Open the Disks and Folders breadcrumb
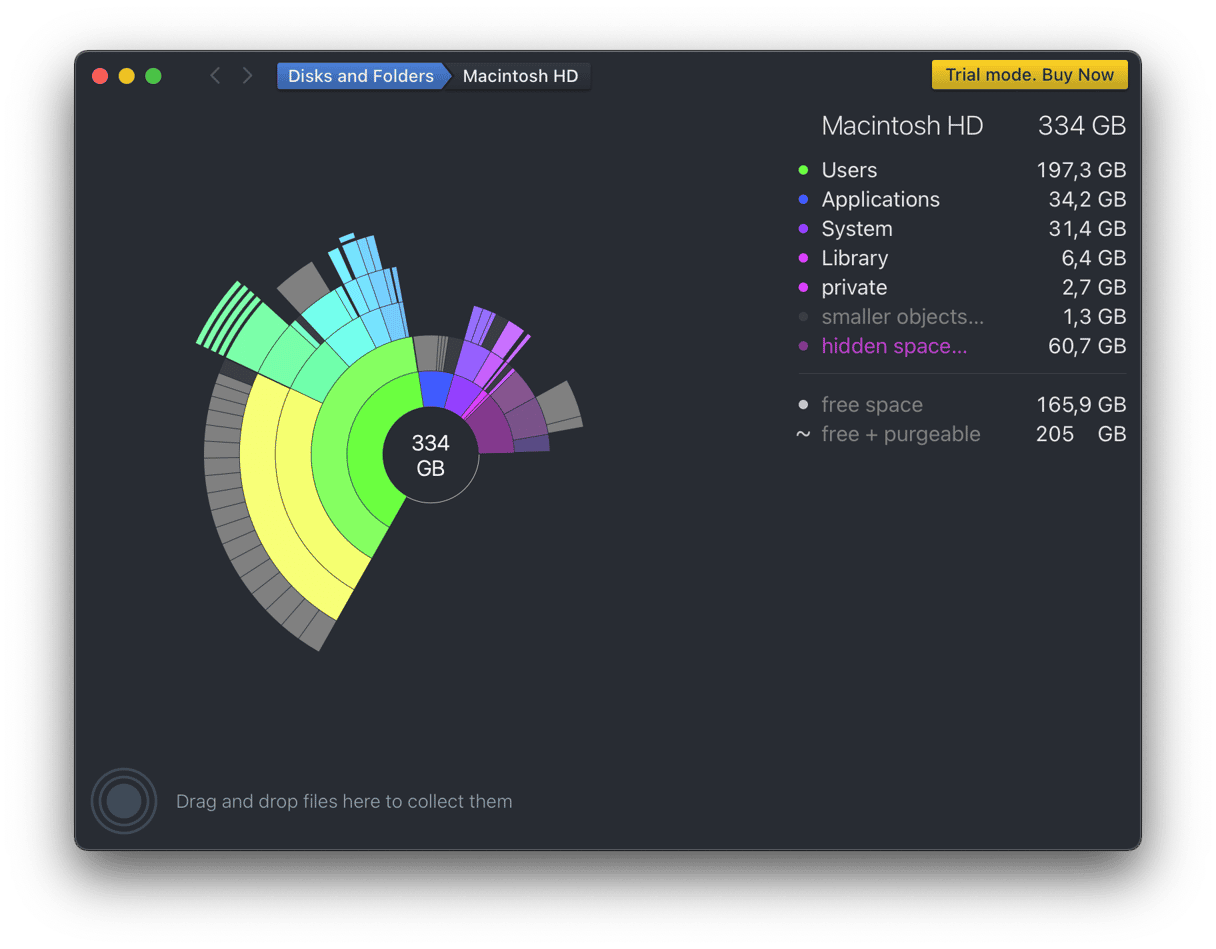The width and height of the screenshot is (1216, 949). pos(360,76)
